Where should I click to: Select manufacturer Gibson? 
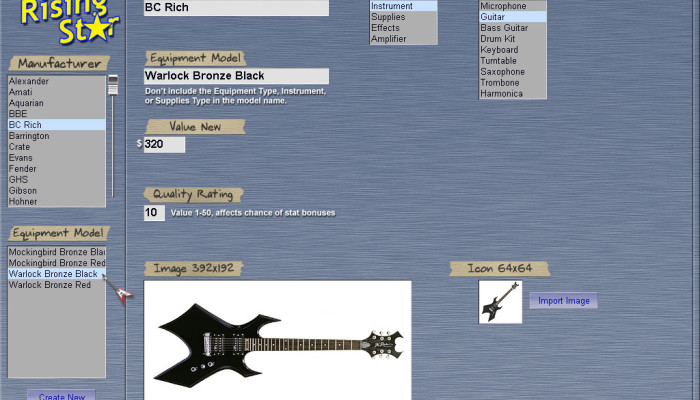57,191
